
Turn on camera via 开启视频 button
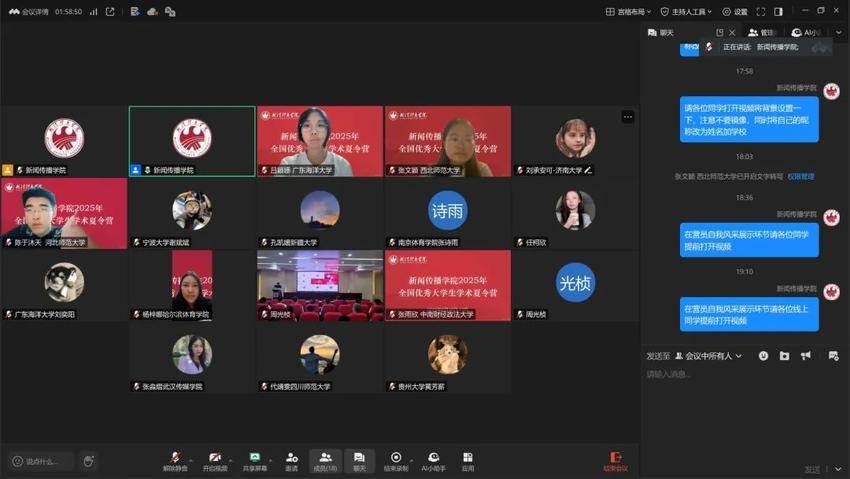tap(215, 461)
